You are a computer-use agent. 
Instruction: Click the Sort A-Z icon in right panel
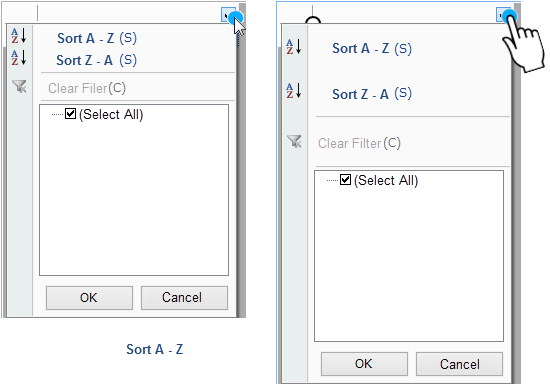294,46
